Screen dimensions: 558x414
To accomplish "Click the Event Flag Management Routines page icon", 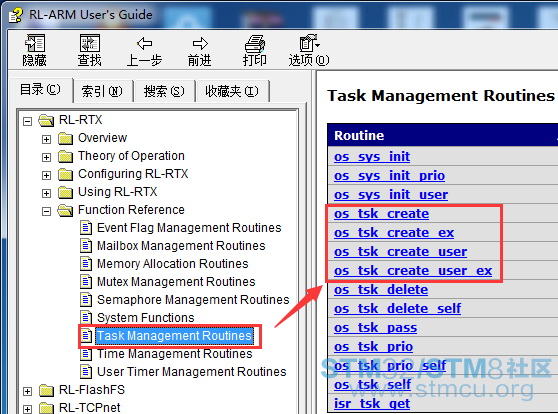I will pos(86,227).
